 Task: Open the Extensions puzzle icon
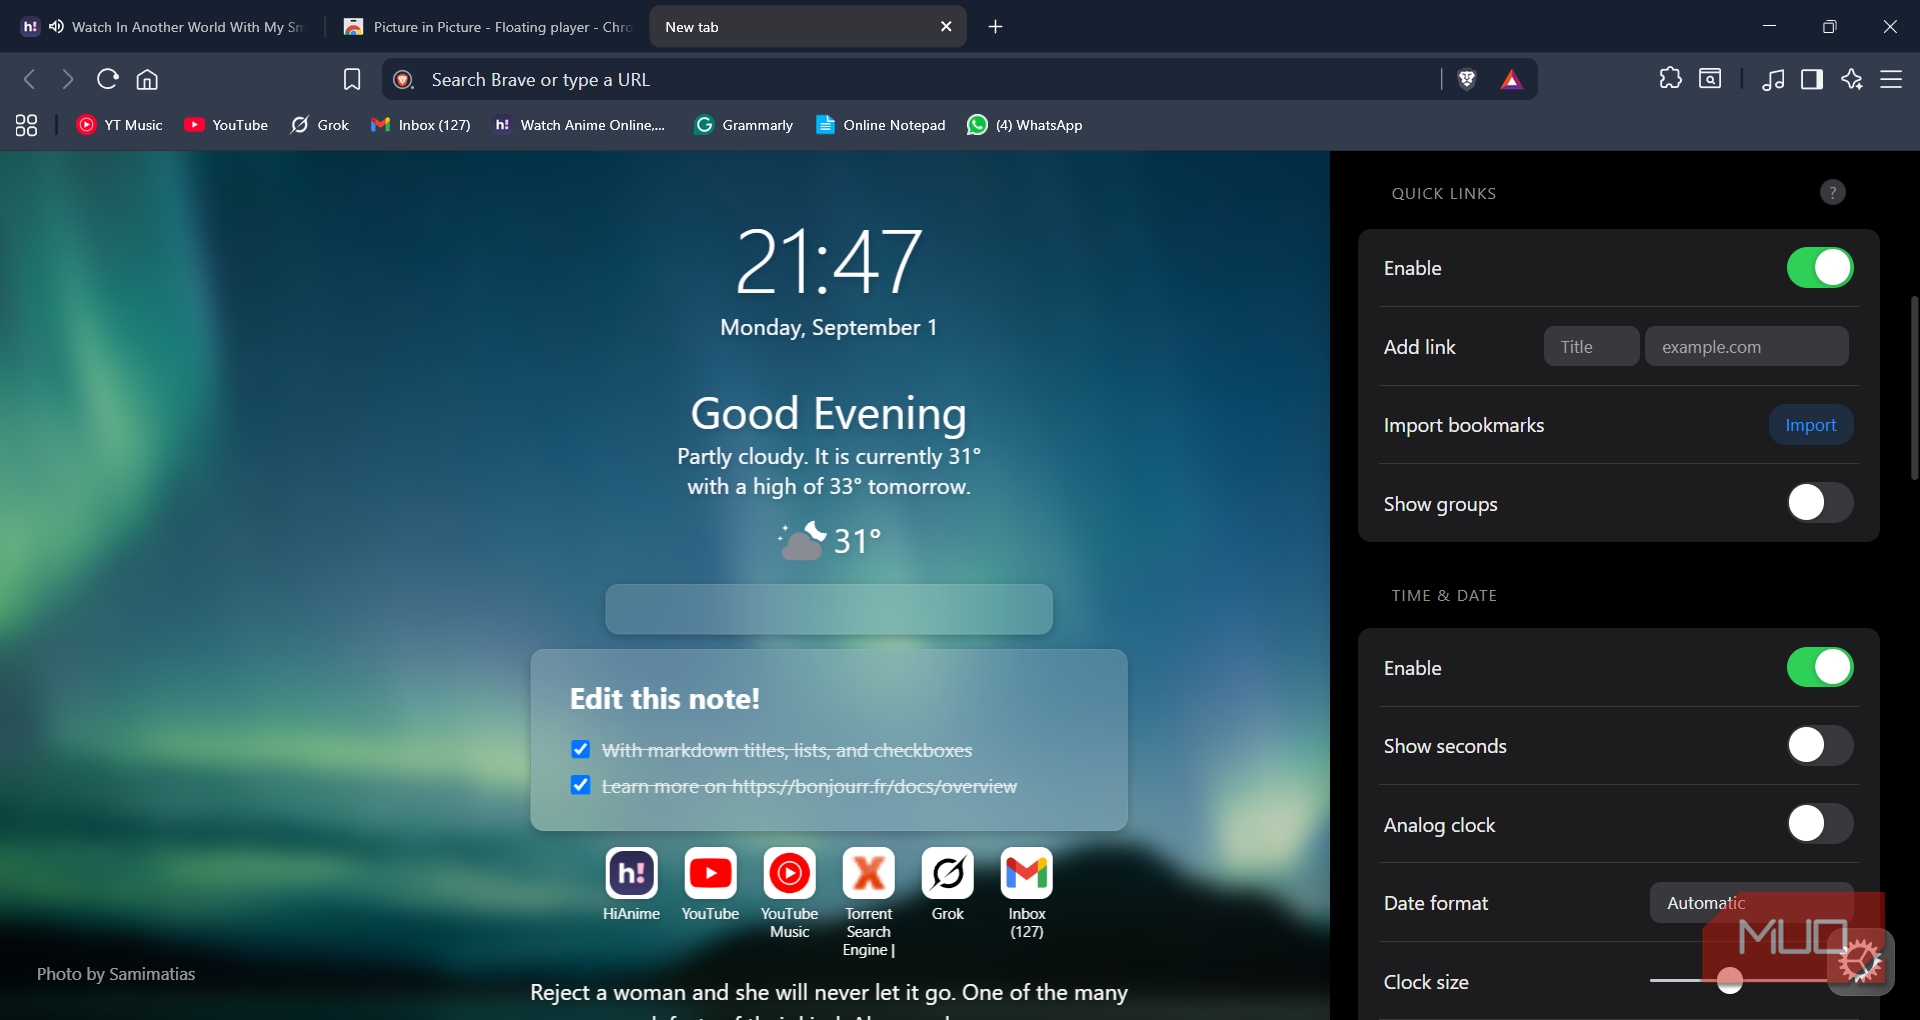click(1670, 79)
